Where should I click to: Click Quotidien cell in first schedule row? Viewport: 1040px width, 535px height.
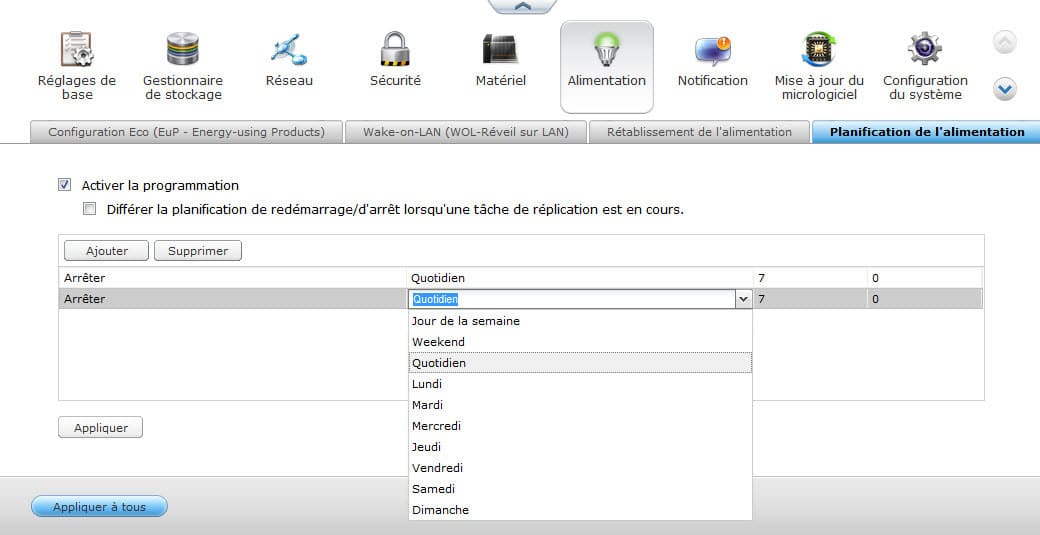point(580,278)
